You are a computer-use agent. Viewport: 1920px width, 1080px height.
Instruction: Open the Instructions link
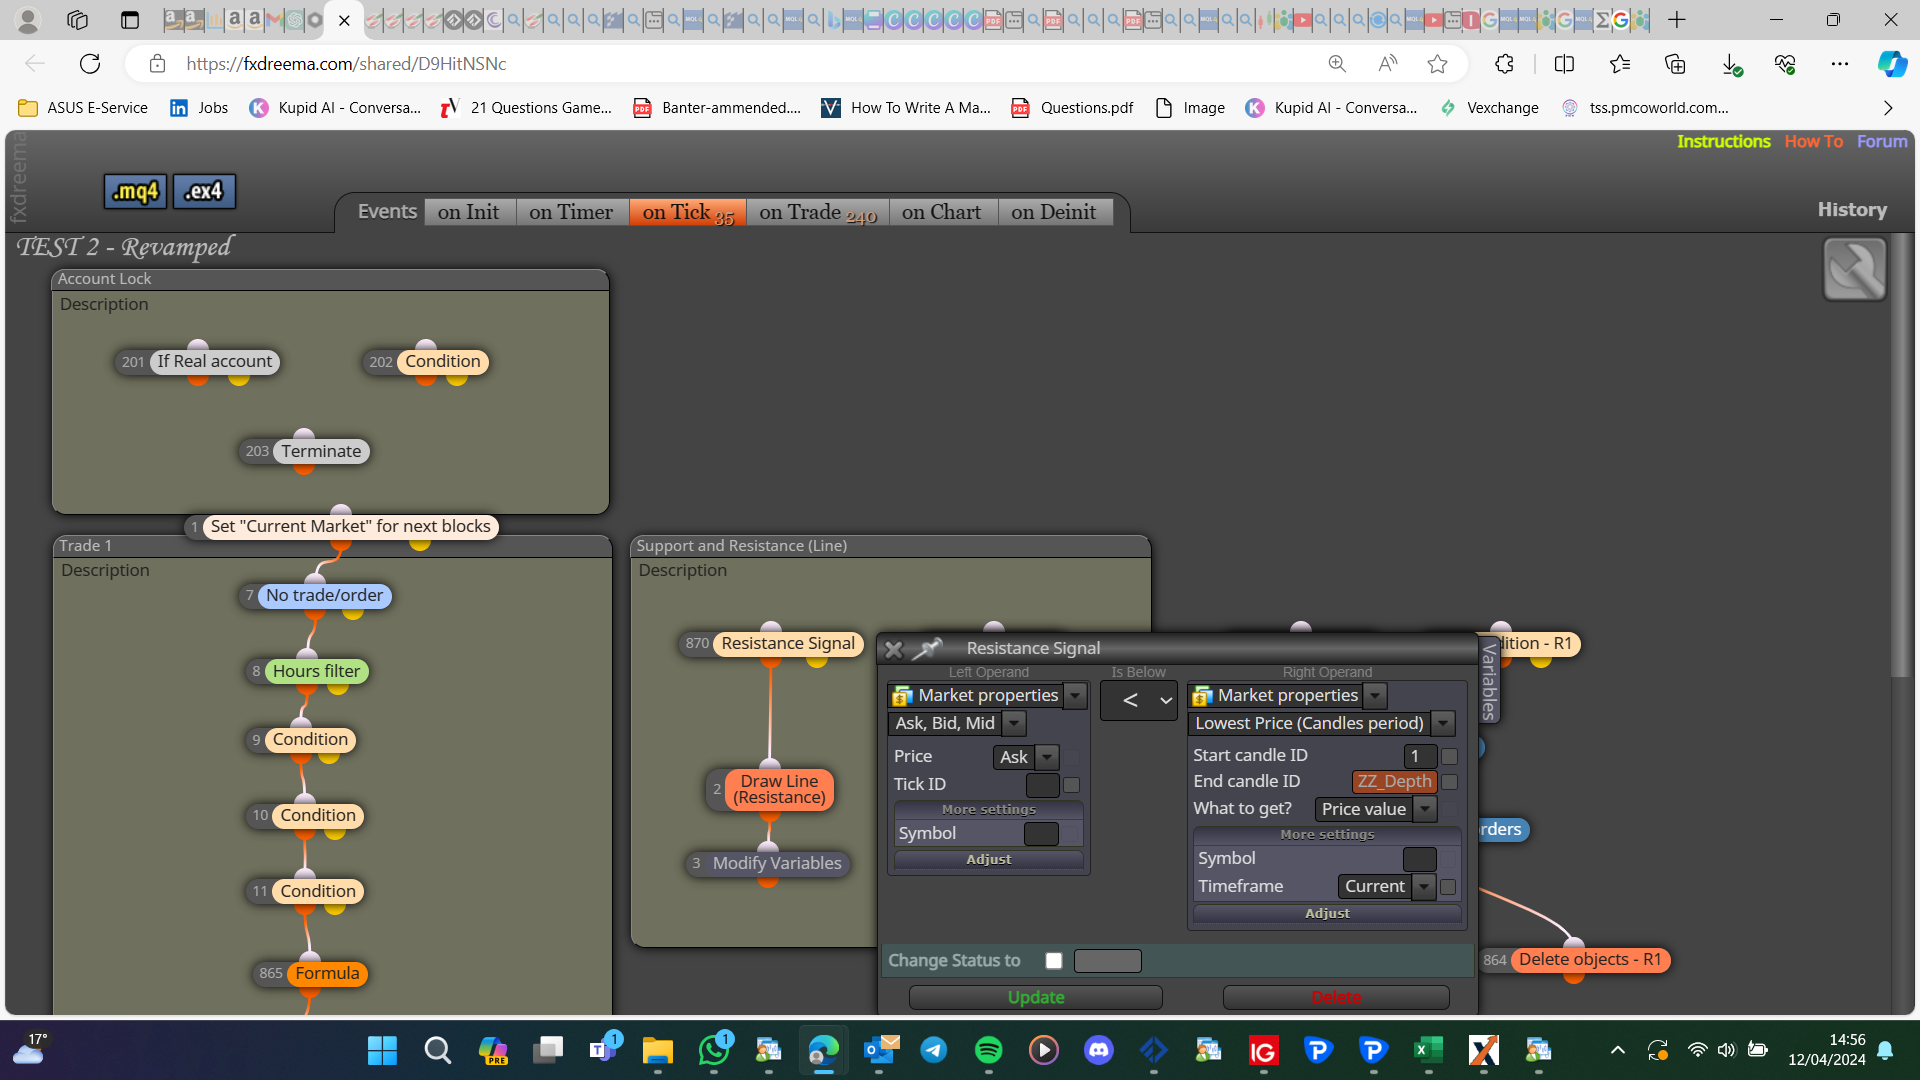click(1723, 142)
